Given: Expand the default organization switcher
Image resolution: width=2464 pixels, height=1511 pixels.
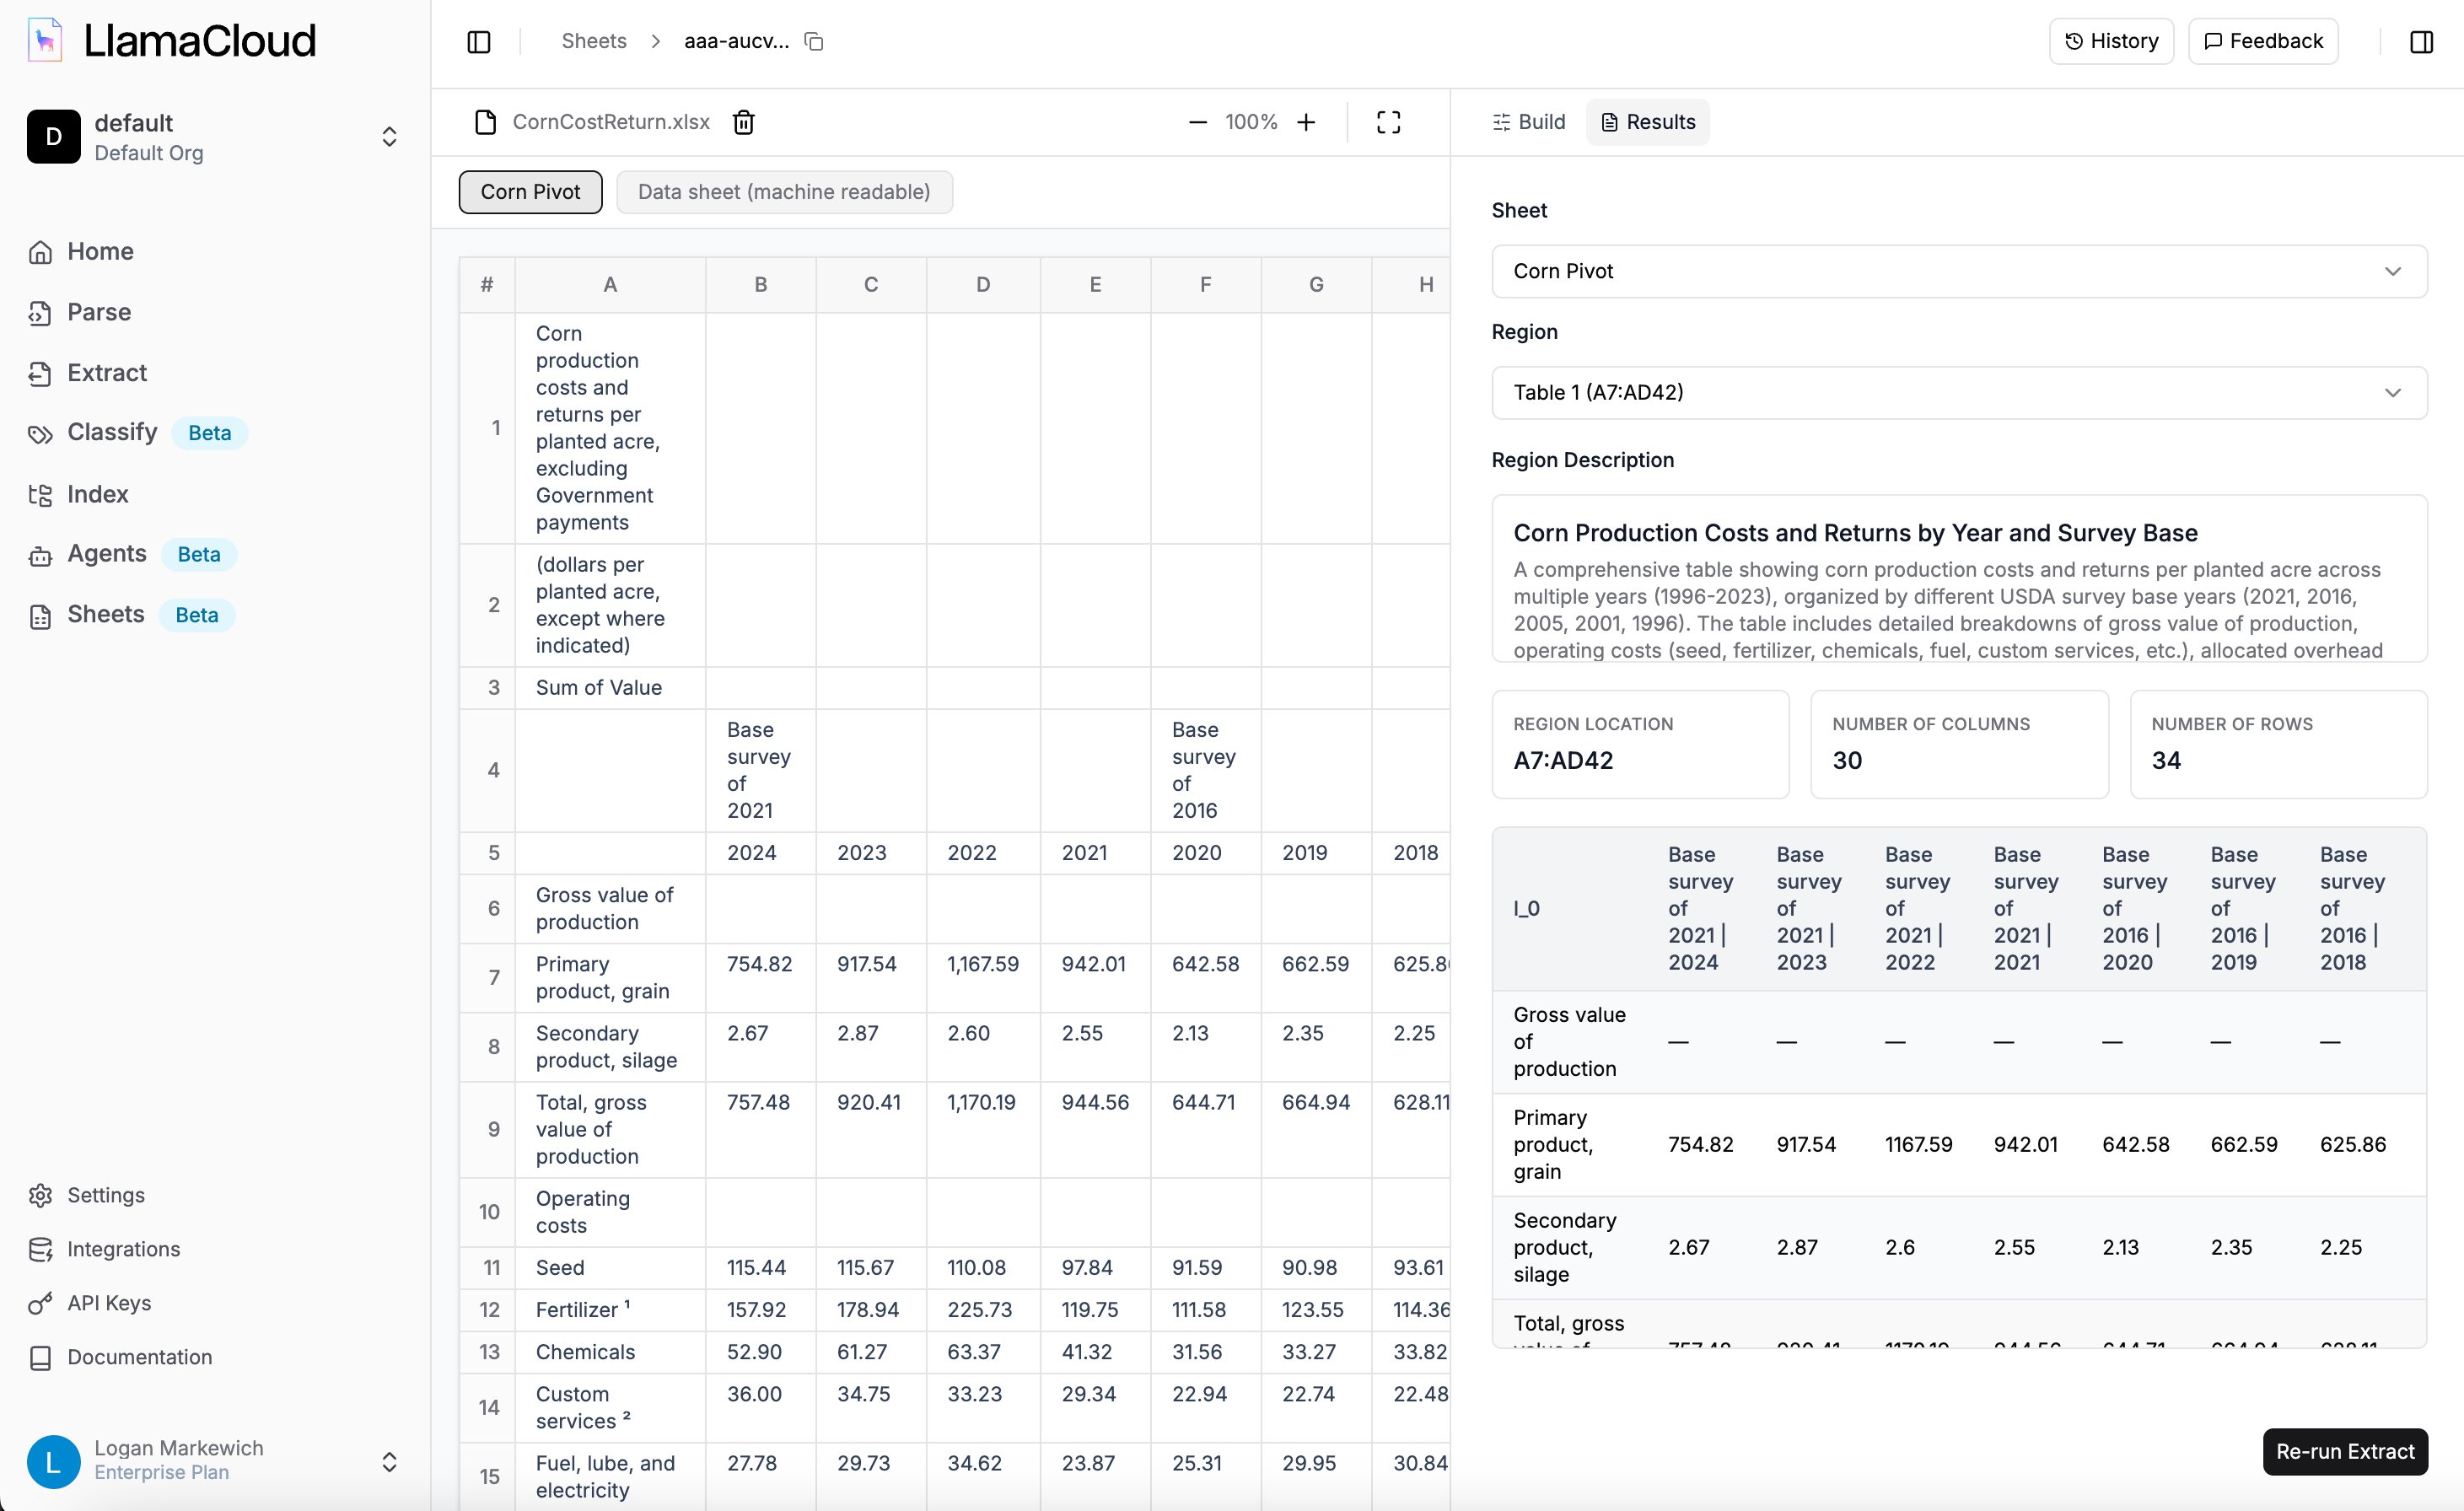Looking at the screenshot, I should [389, 137].
